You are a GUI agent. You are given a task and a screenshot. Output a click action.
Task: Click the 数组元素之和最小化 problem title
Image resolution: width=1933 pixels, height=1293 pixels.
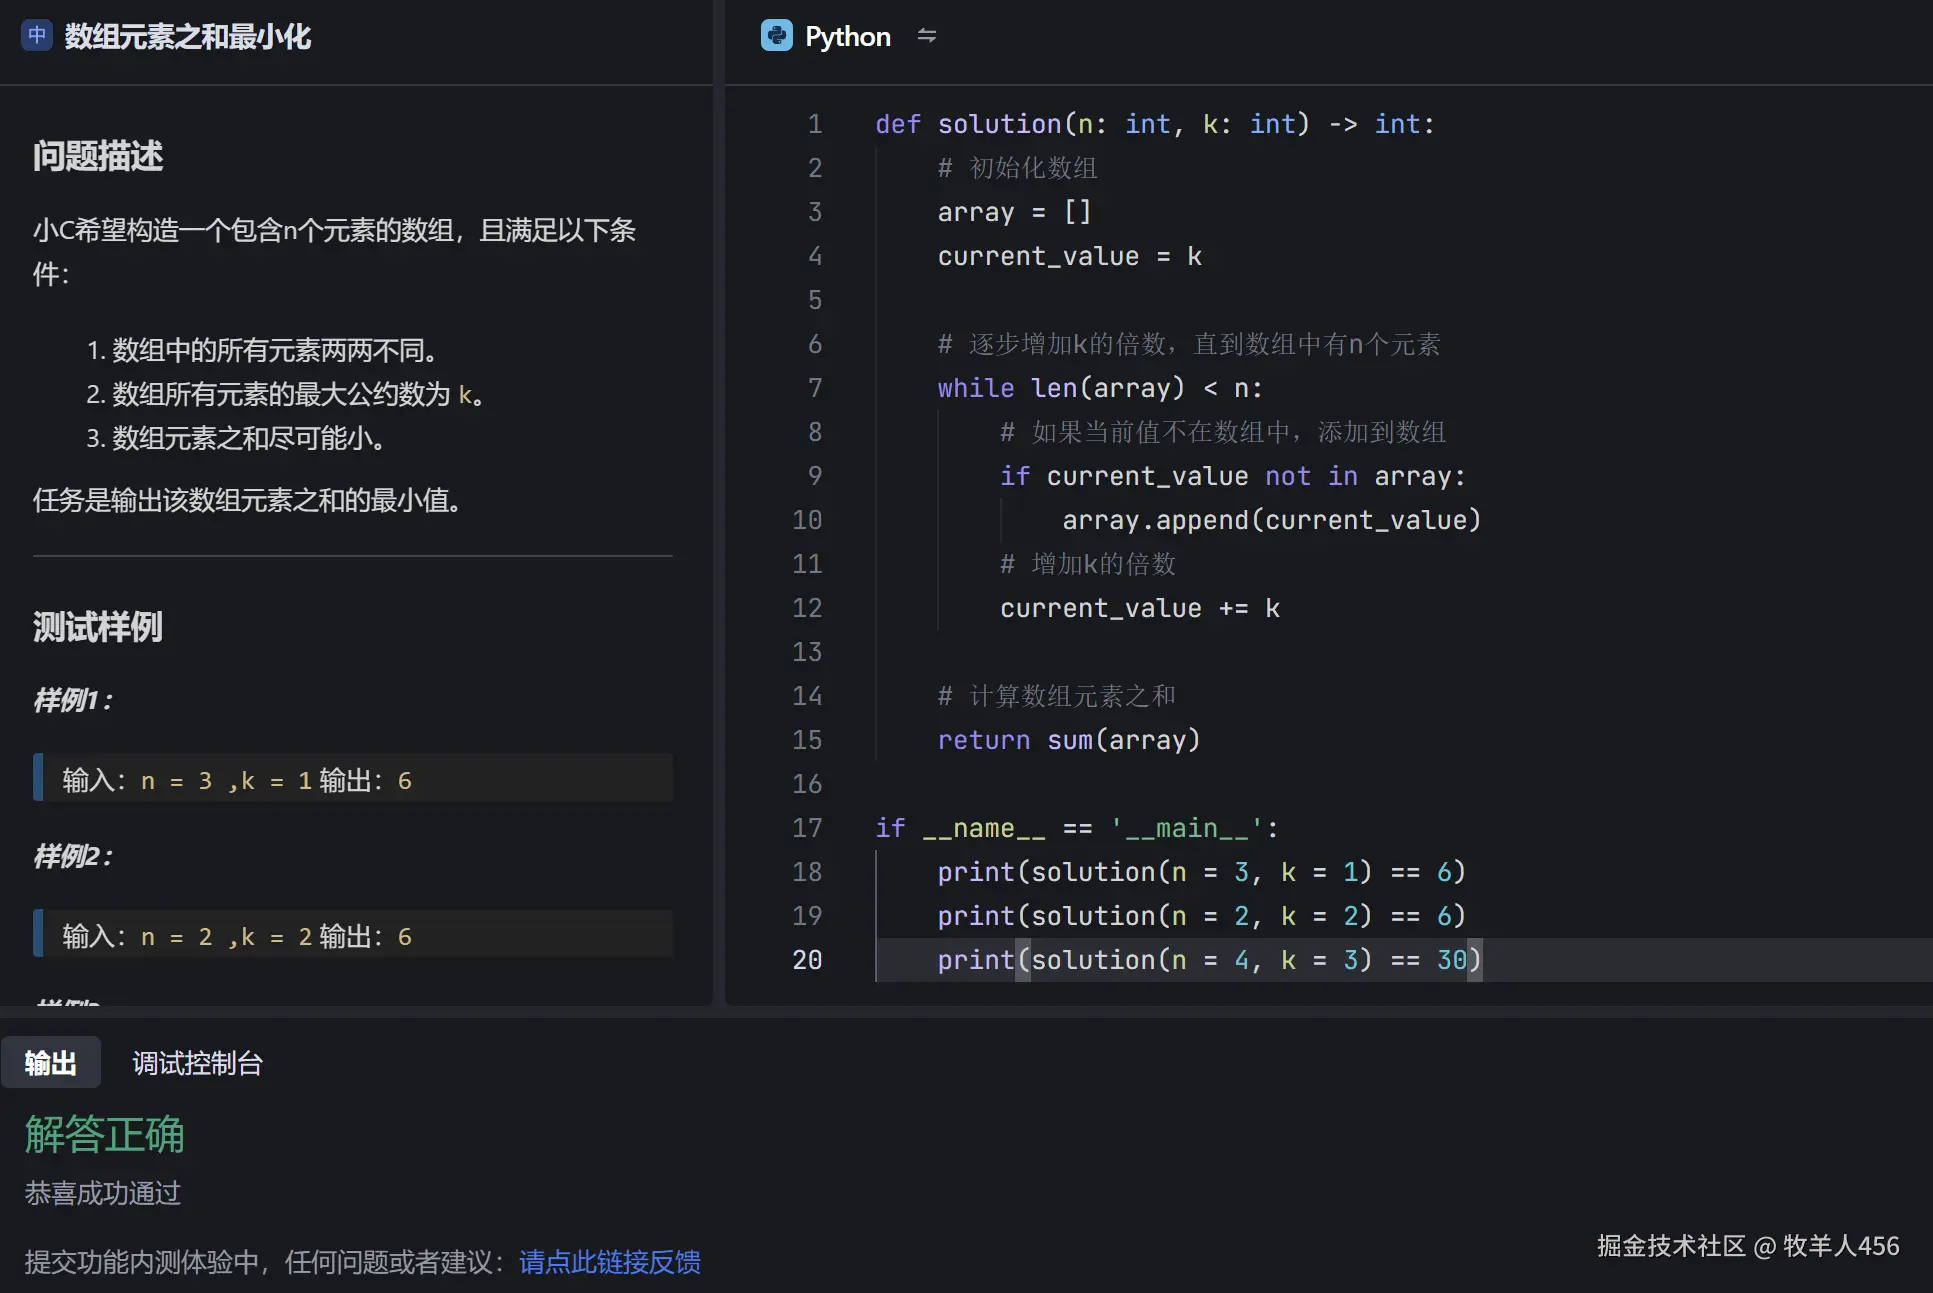(187, 37)
